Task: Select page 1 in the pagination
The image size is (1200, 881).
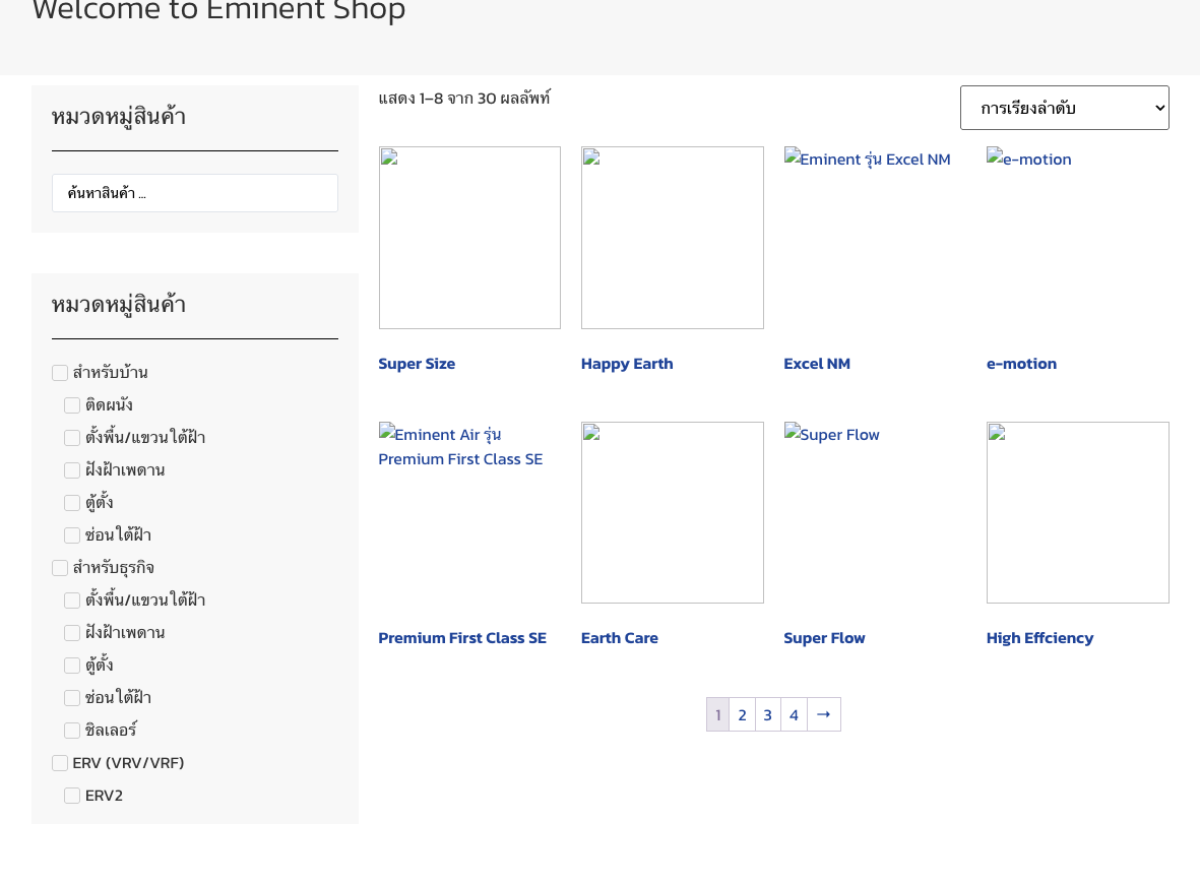Action: coord(718,715)
